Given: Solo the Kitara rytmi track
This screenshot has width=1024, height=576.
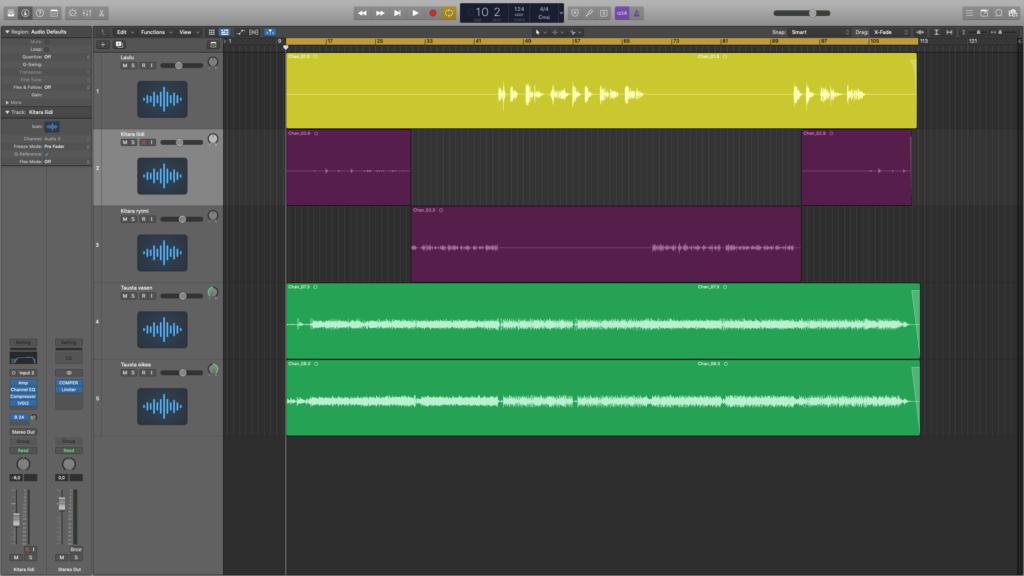Looking at the screenshot, I should [x=133, y=219].
